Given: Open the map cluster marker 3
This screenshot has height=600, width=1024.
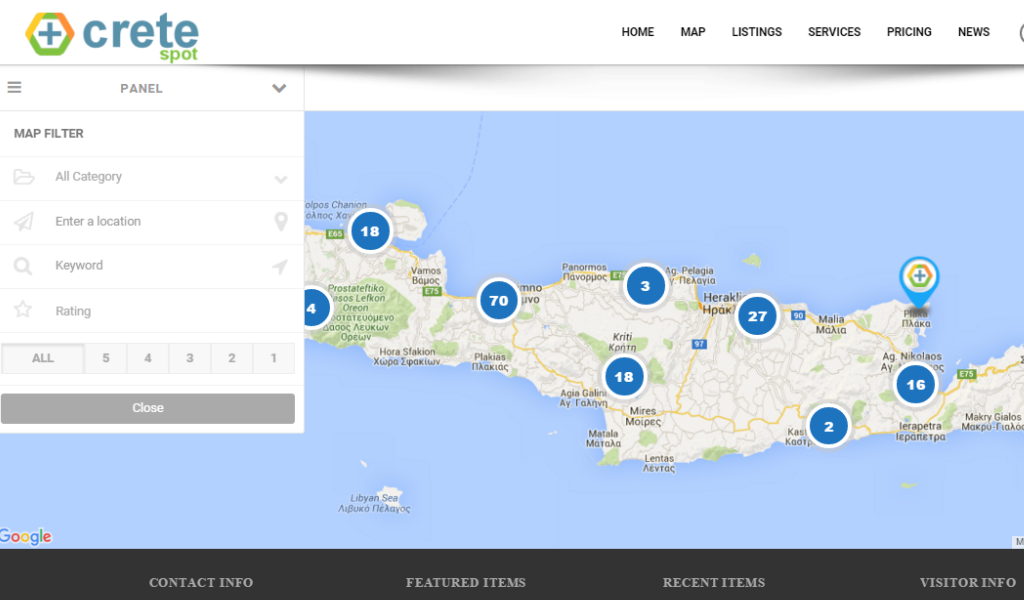Looking at the screenshot, I should 645,285.
